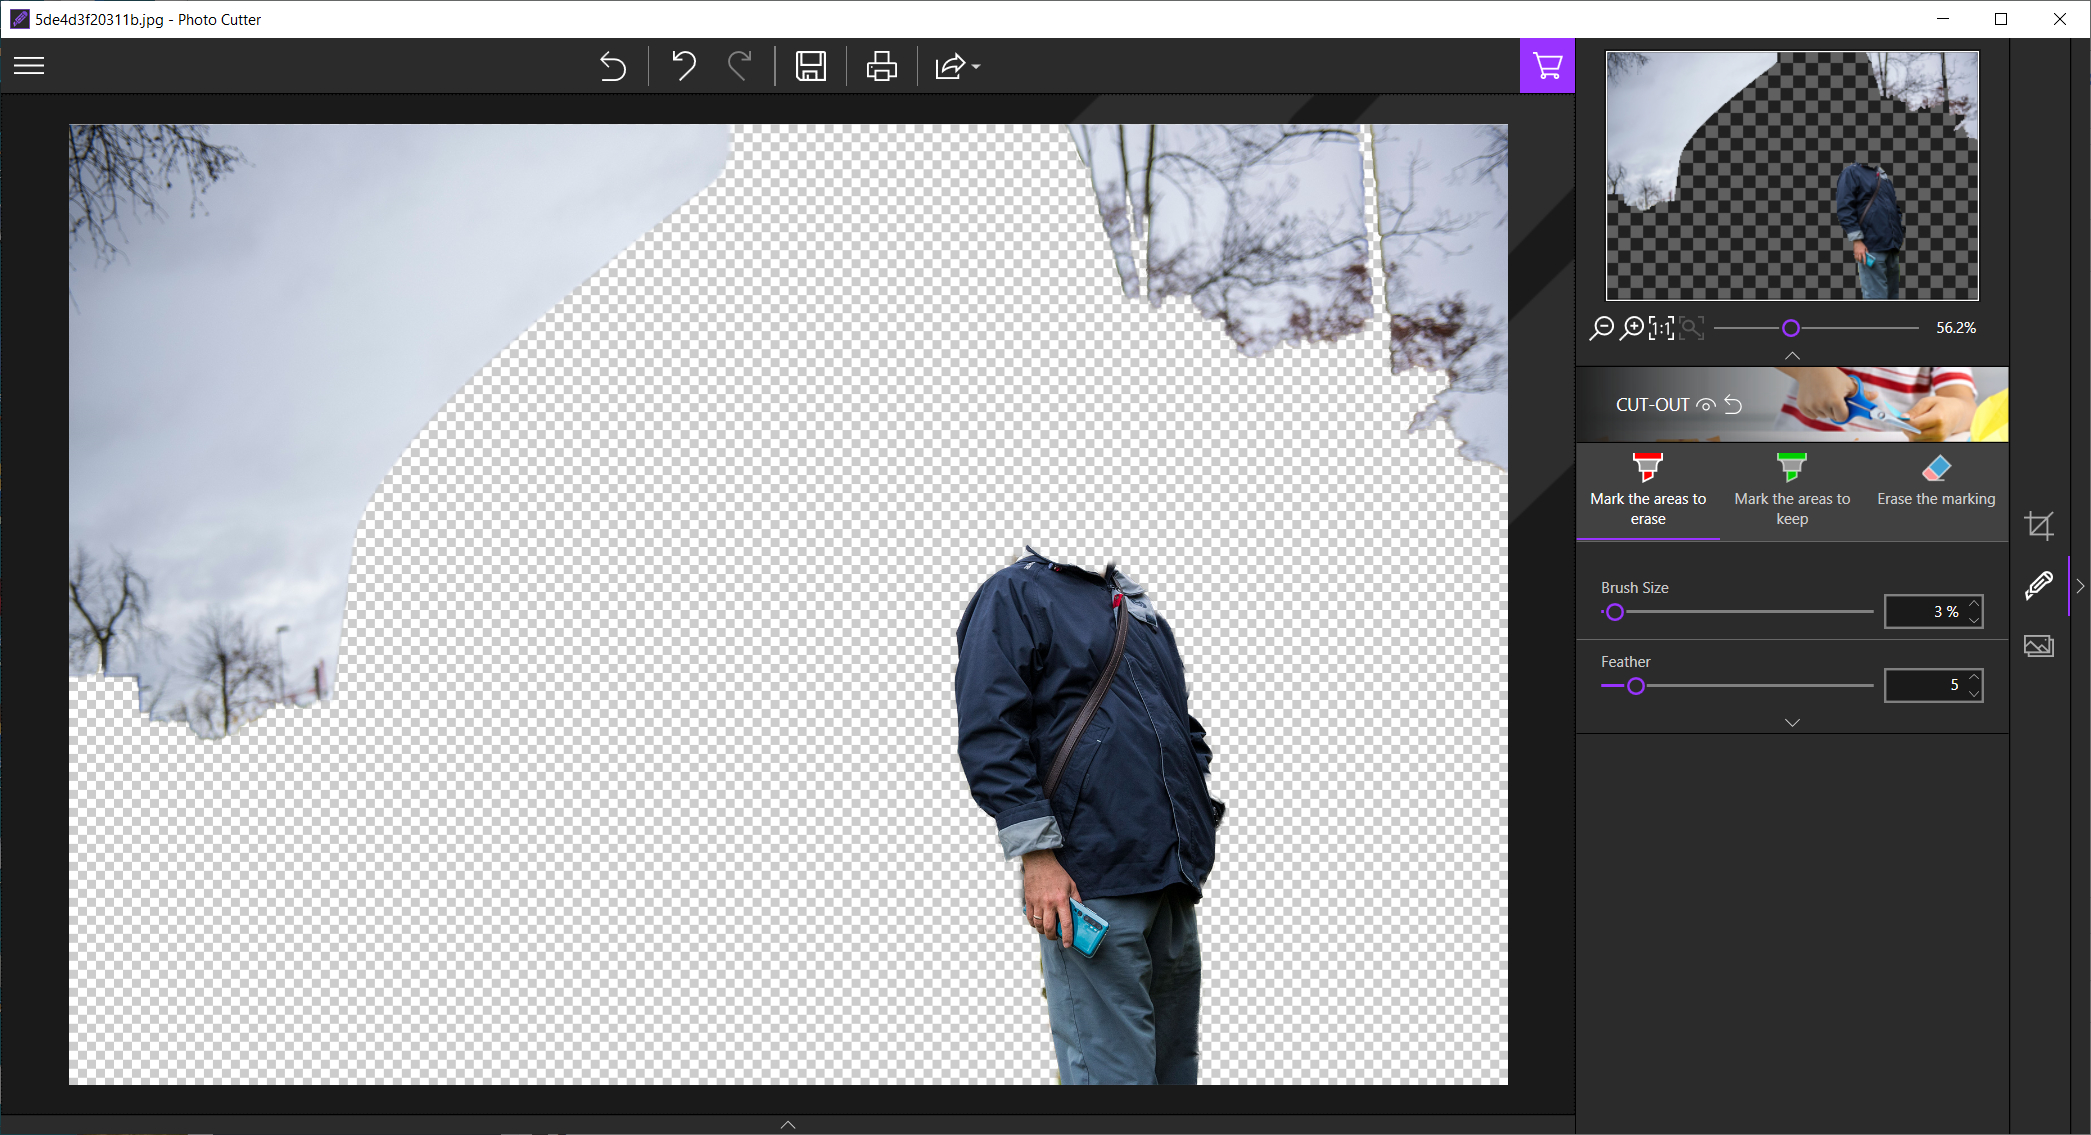
Task: Click the Feather value input field
Action: (1925, 686)
